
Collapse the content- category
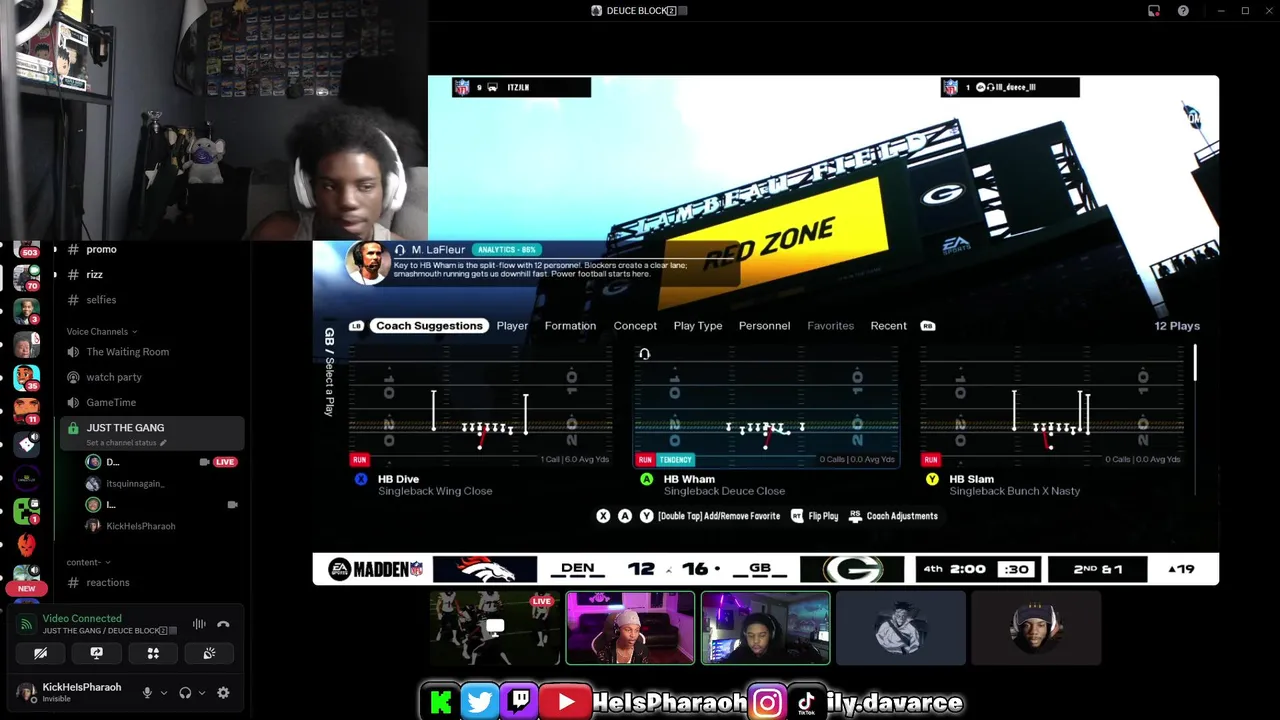tap(88, 562)
